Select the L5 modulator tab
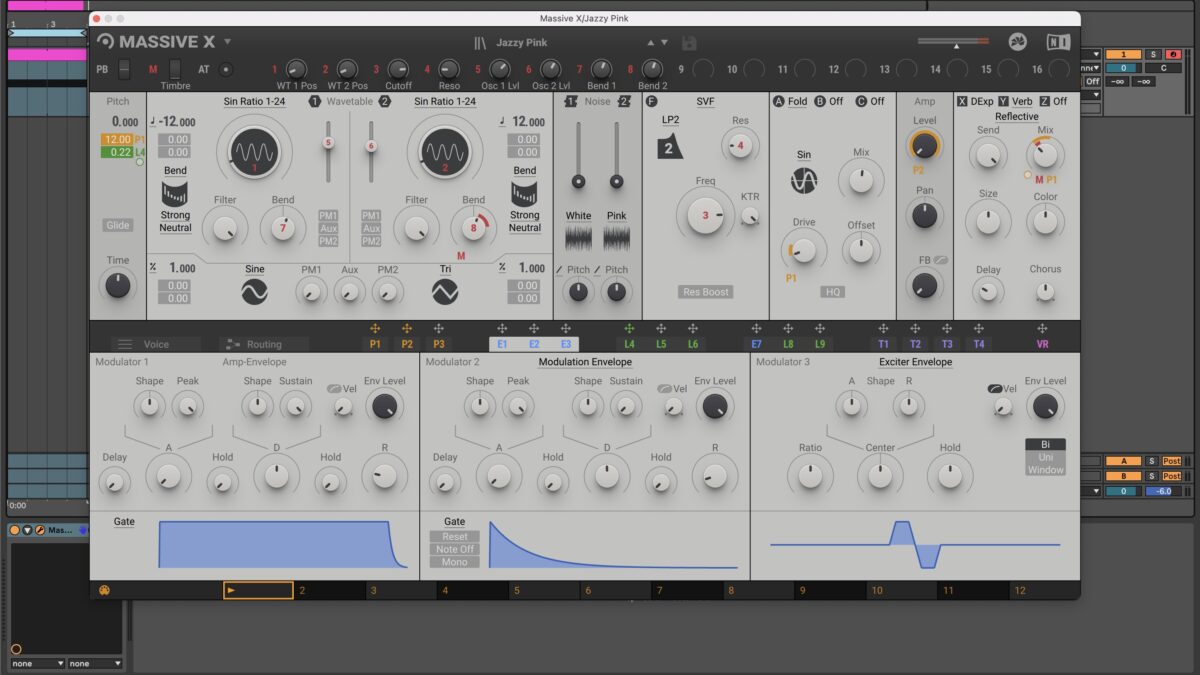 click(x=661, y=344)
